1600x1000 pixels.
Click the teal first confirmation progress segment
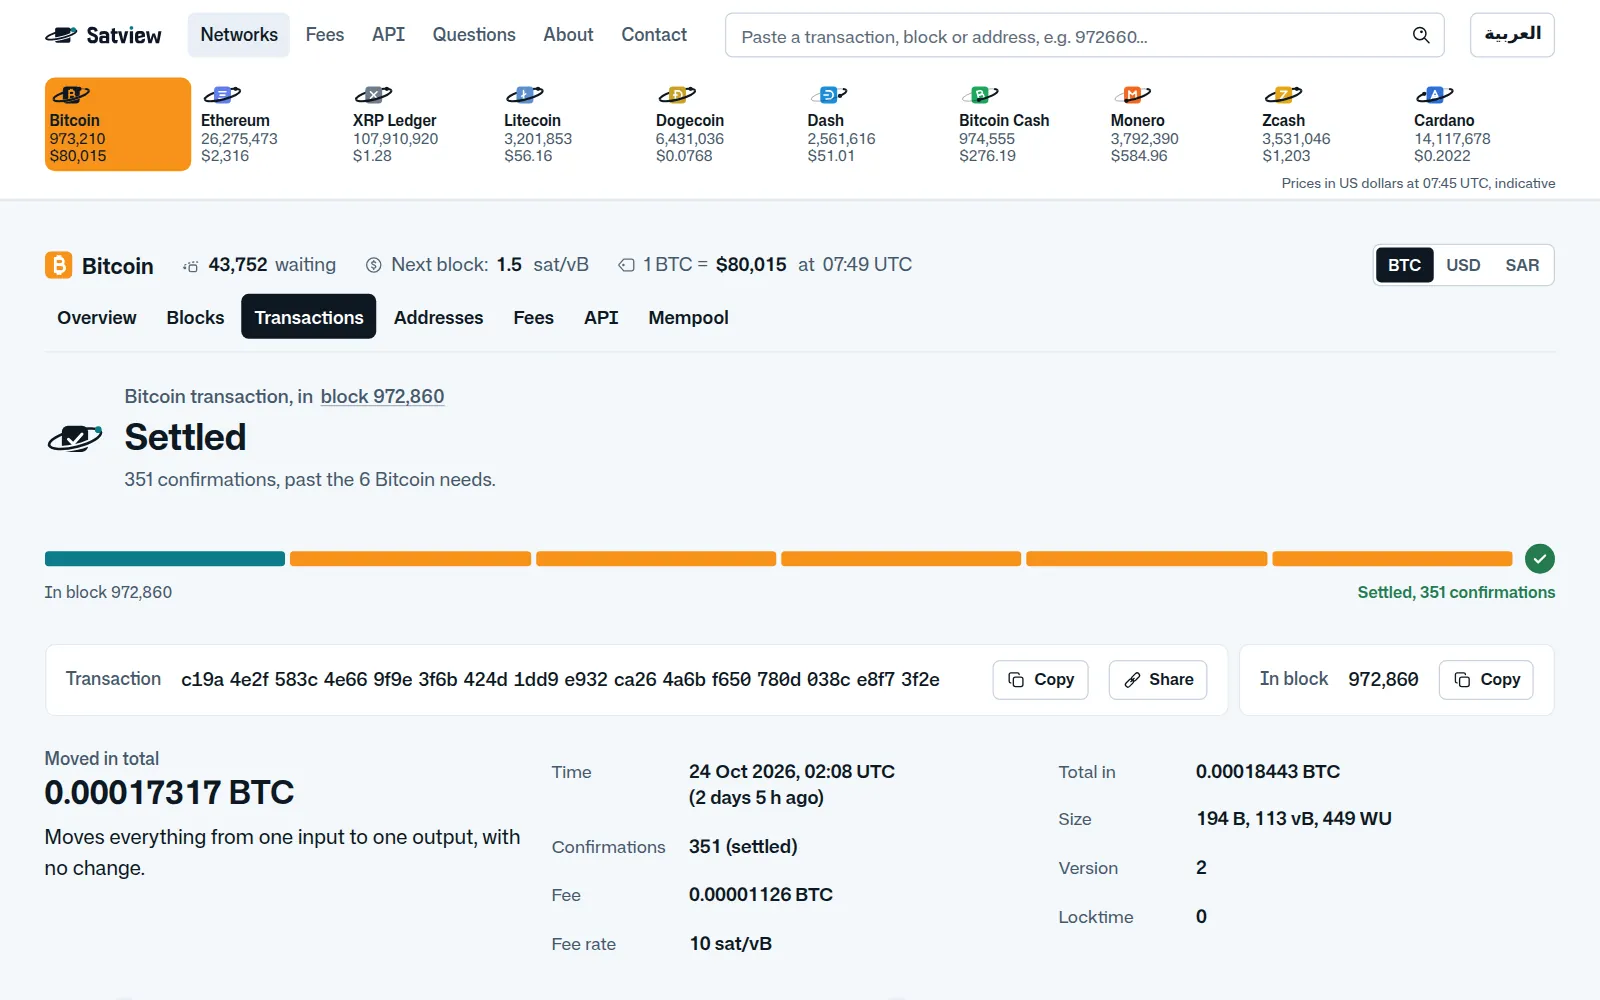point(165,559)
